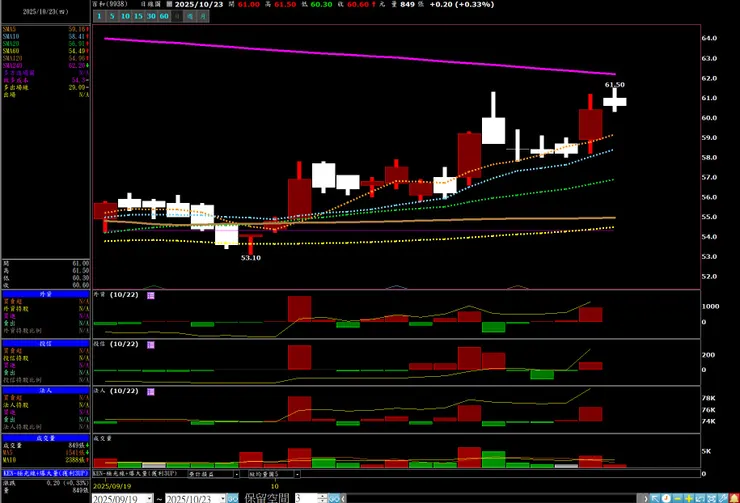Click the blue KEN indicator header at left
Screen dimensions: 740x503
(x=46, y=473)
